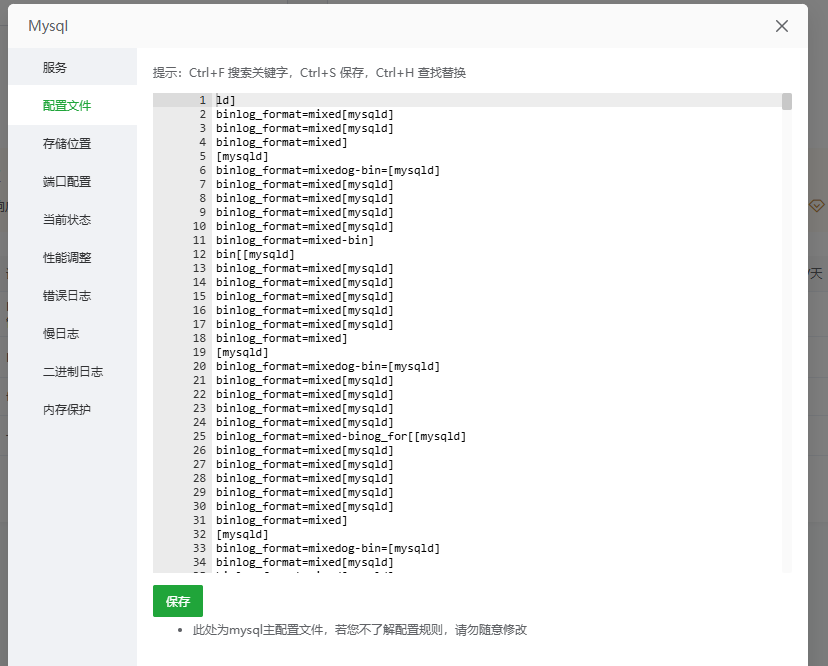Click line 11 "binlog_format=mixed-bin]"
The width and height of the screenshot is (828, 666).
tap(295, 240)
